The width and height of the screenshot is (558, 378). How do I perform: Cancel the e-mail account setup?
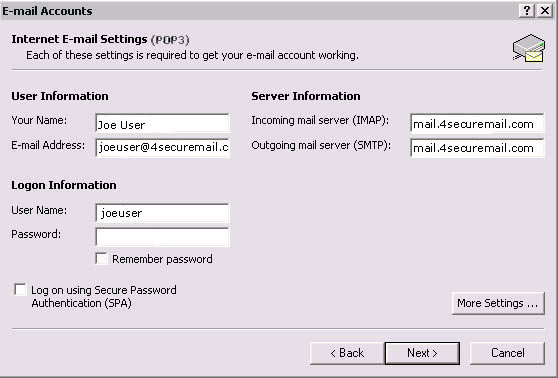pos(507,353)
